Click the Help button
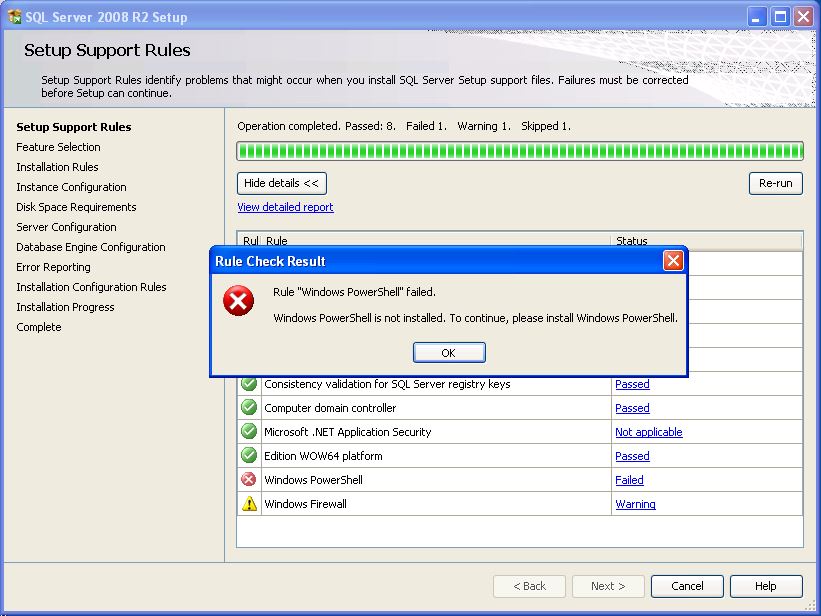 coord(765,586)
